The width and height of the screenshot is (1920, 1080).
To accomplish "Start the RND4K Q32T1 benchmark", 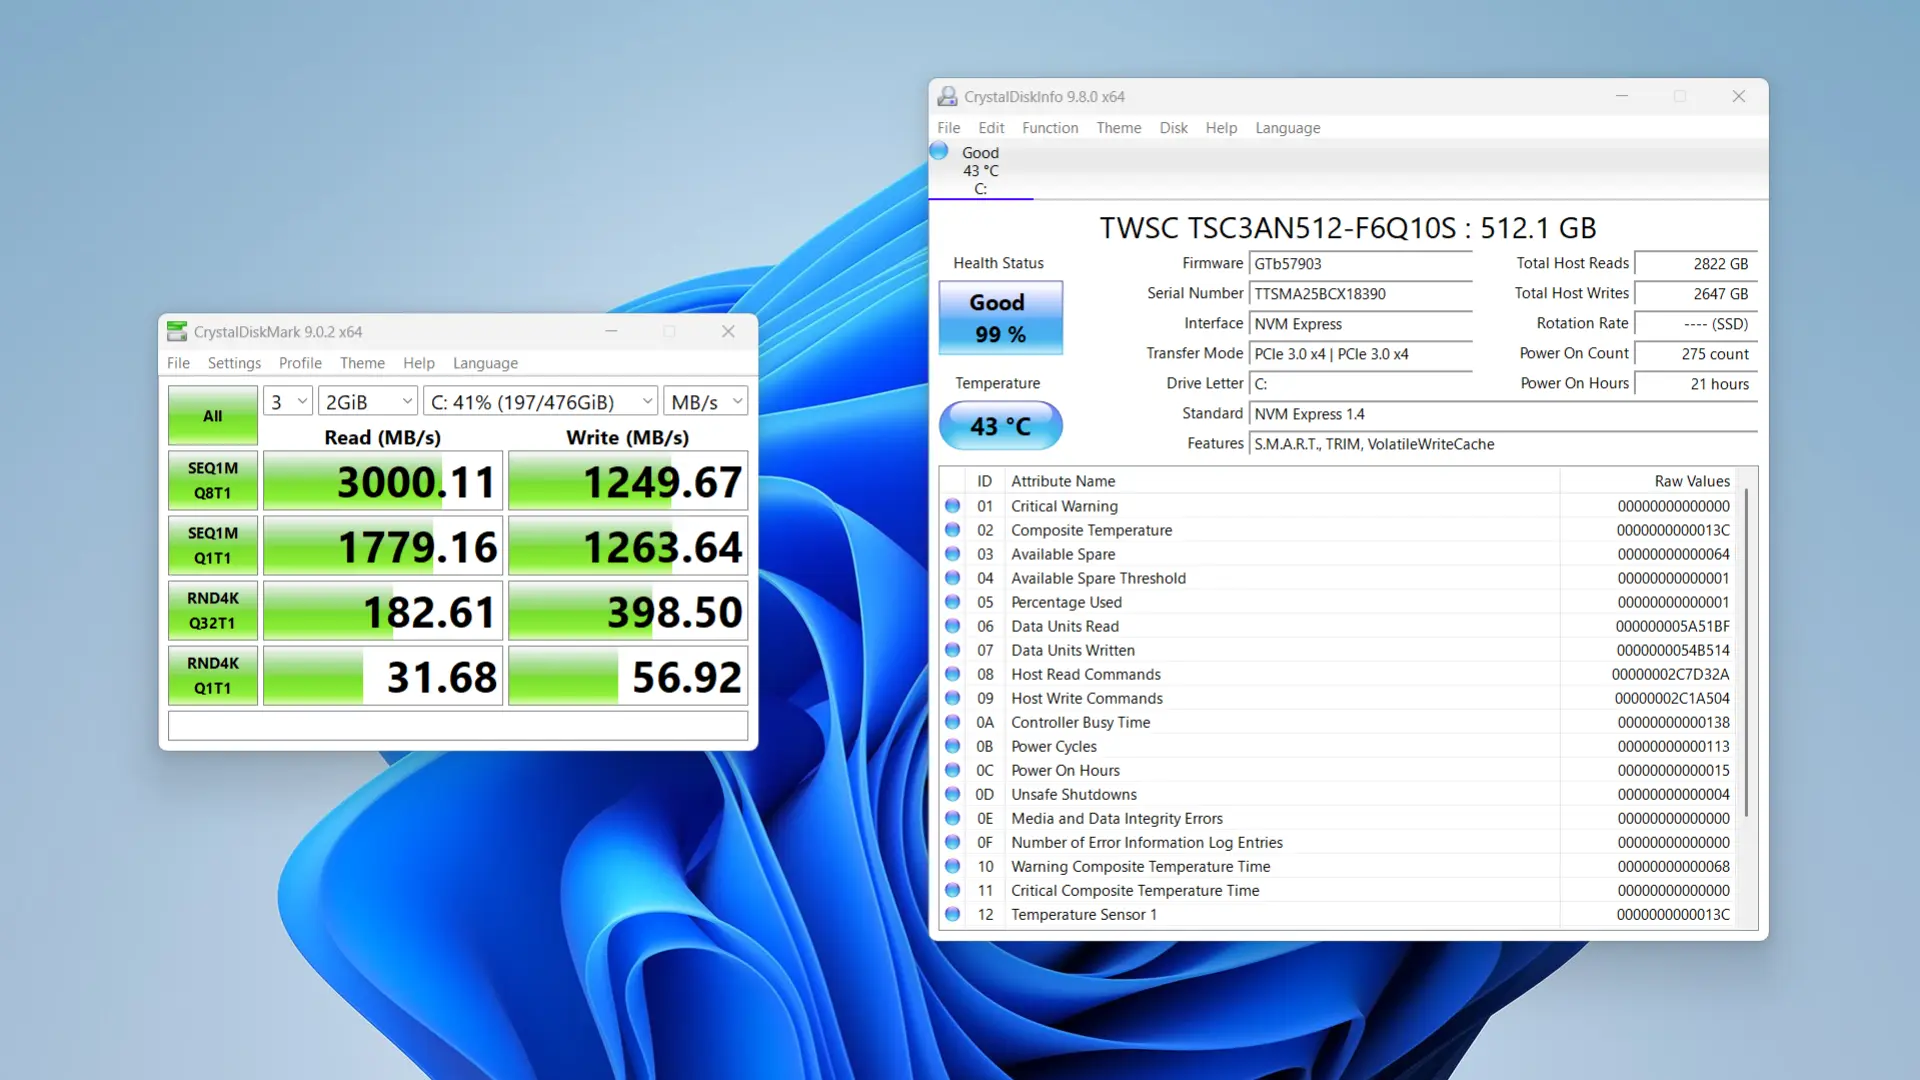I will pyautogui.click(x=213, y=610).
